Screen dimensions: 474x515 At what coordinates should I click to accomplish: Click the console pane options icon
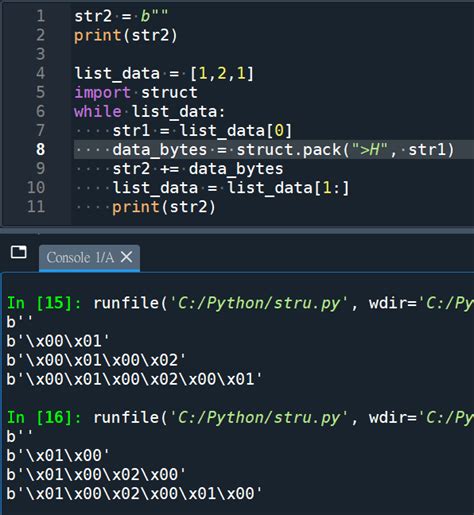click(19, 252)
